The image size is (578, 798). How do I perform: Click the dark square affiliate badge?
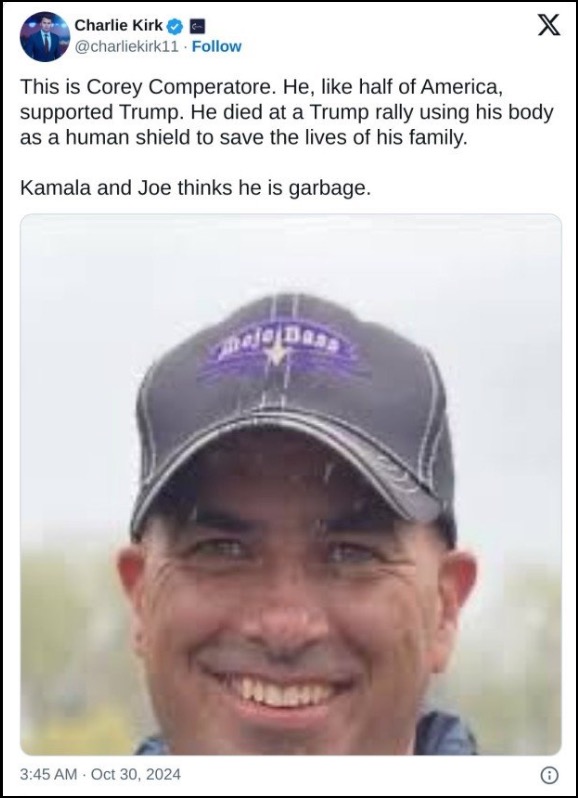coord(197,26)
